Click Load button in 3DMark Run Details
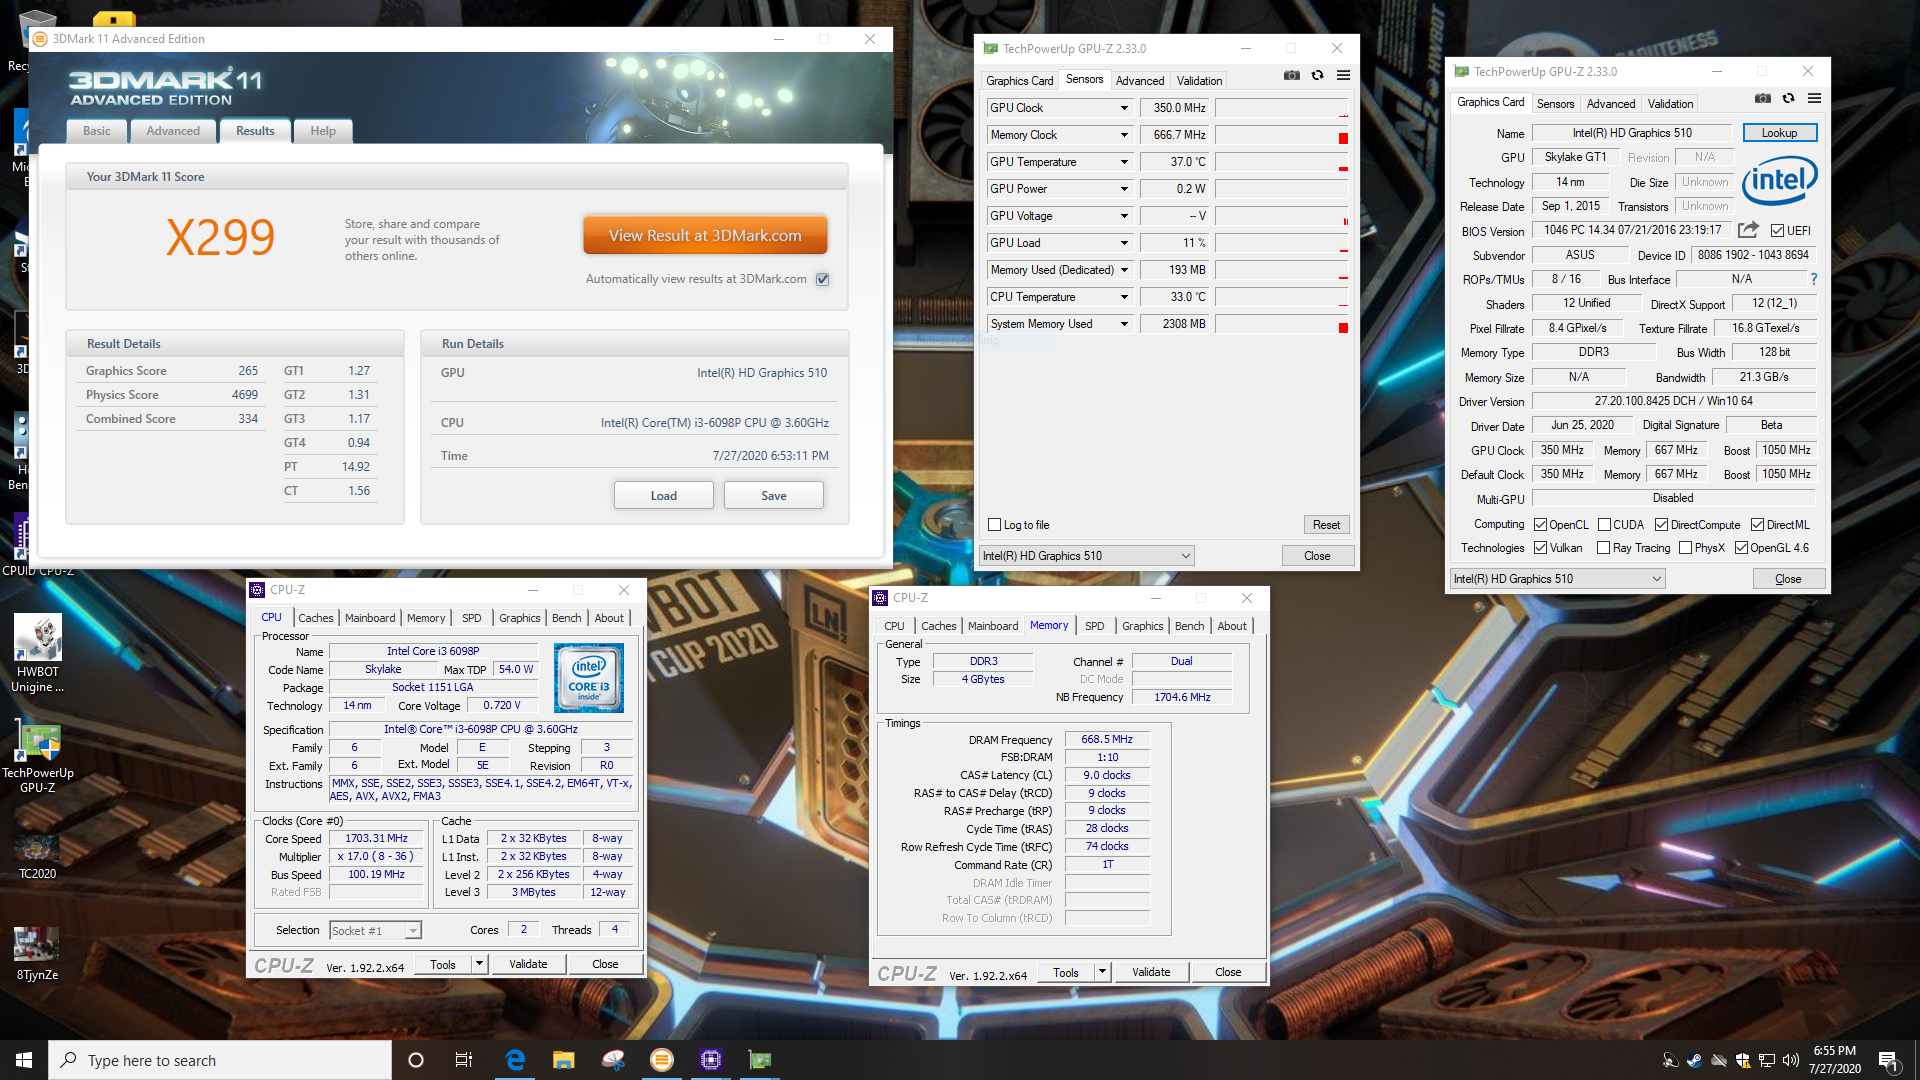This screenshot has height=1080, width=1920. tap(664, 496)
